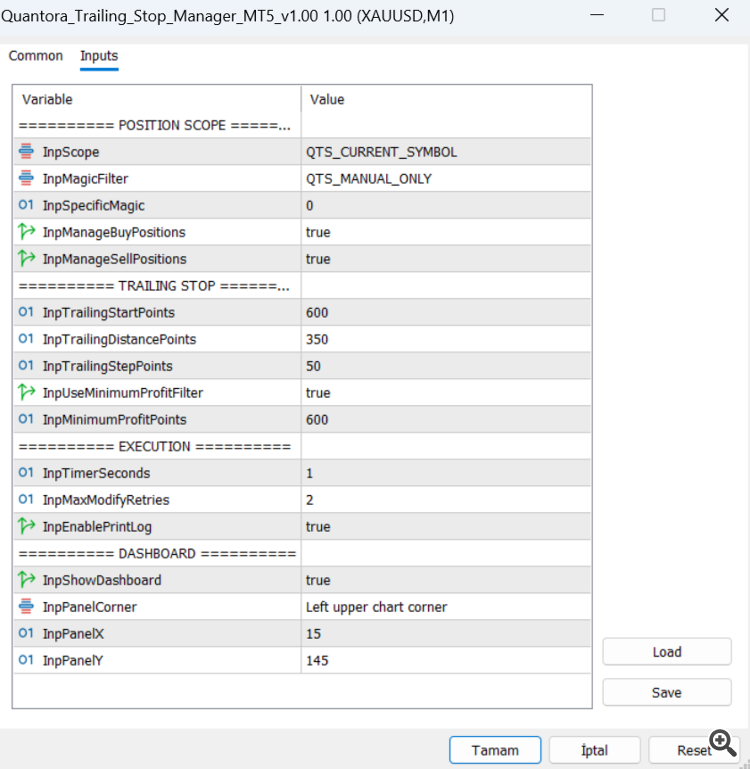Select the EXECUTION separator row
The height and width of the screenshot is (769, 750).
coord(302,446)
